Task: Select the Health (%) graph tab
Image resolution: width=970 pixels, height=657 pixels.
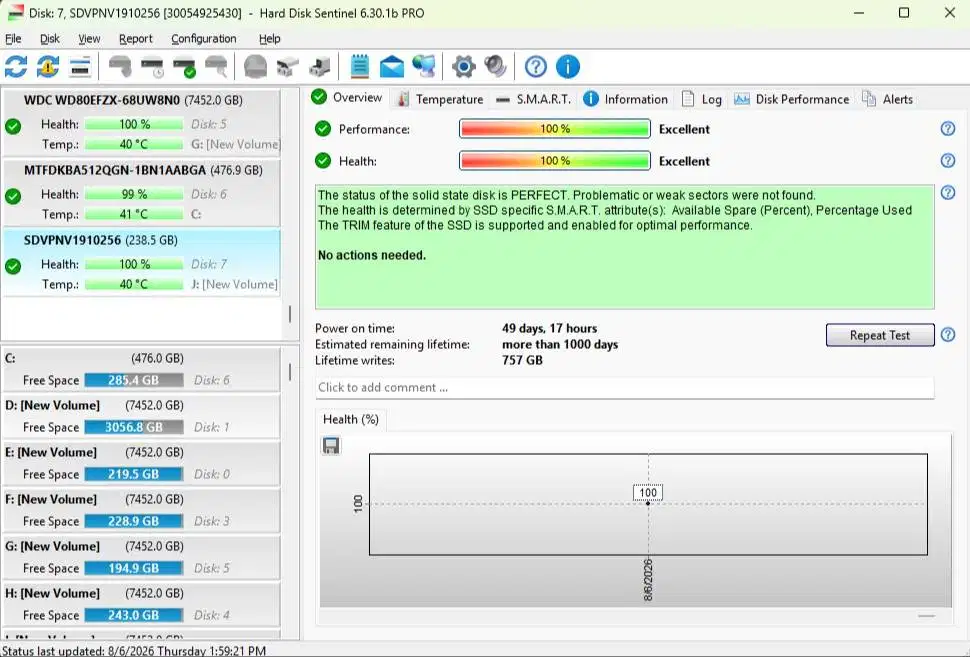Action: click(351, 419)
